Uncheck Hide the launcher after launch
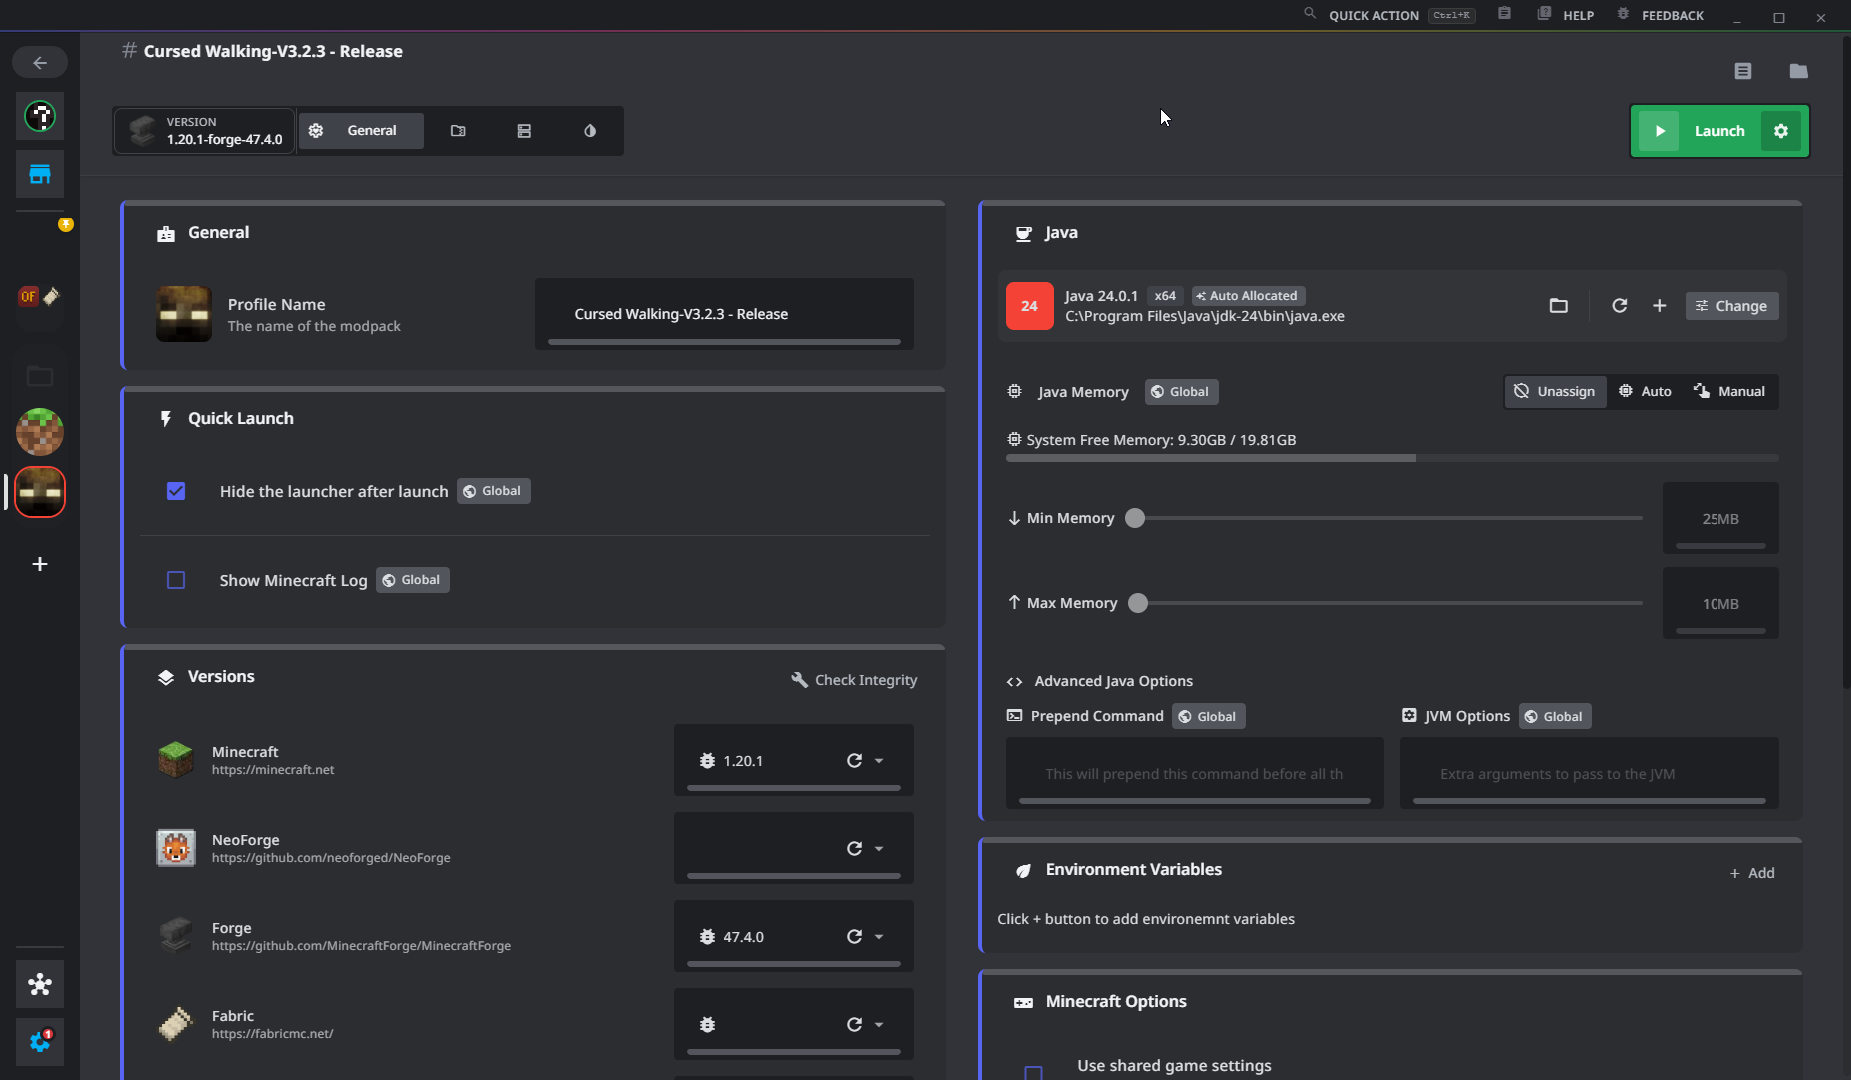1851x1080 pixels. [176, 491]
